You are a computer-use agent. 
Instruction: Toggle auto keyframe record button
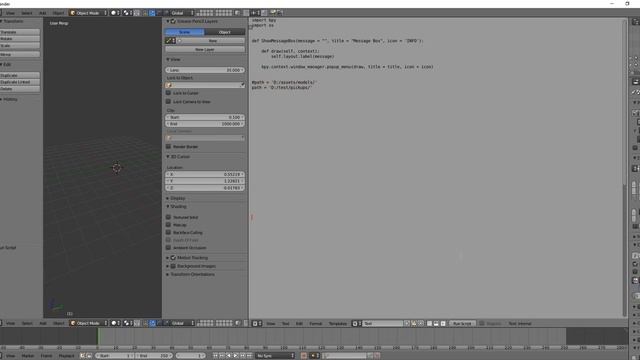[304, 356]
